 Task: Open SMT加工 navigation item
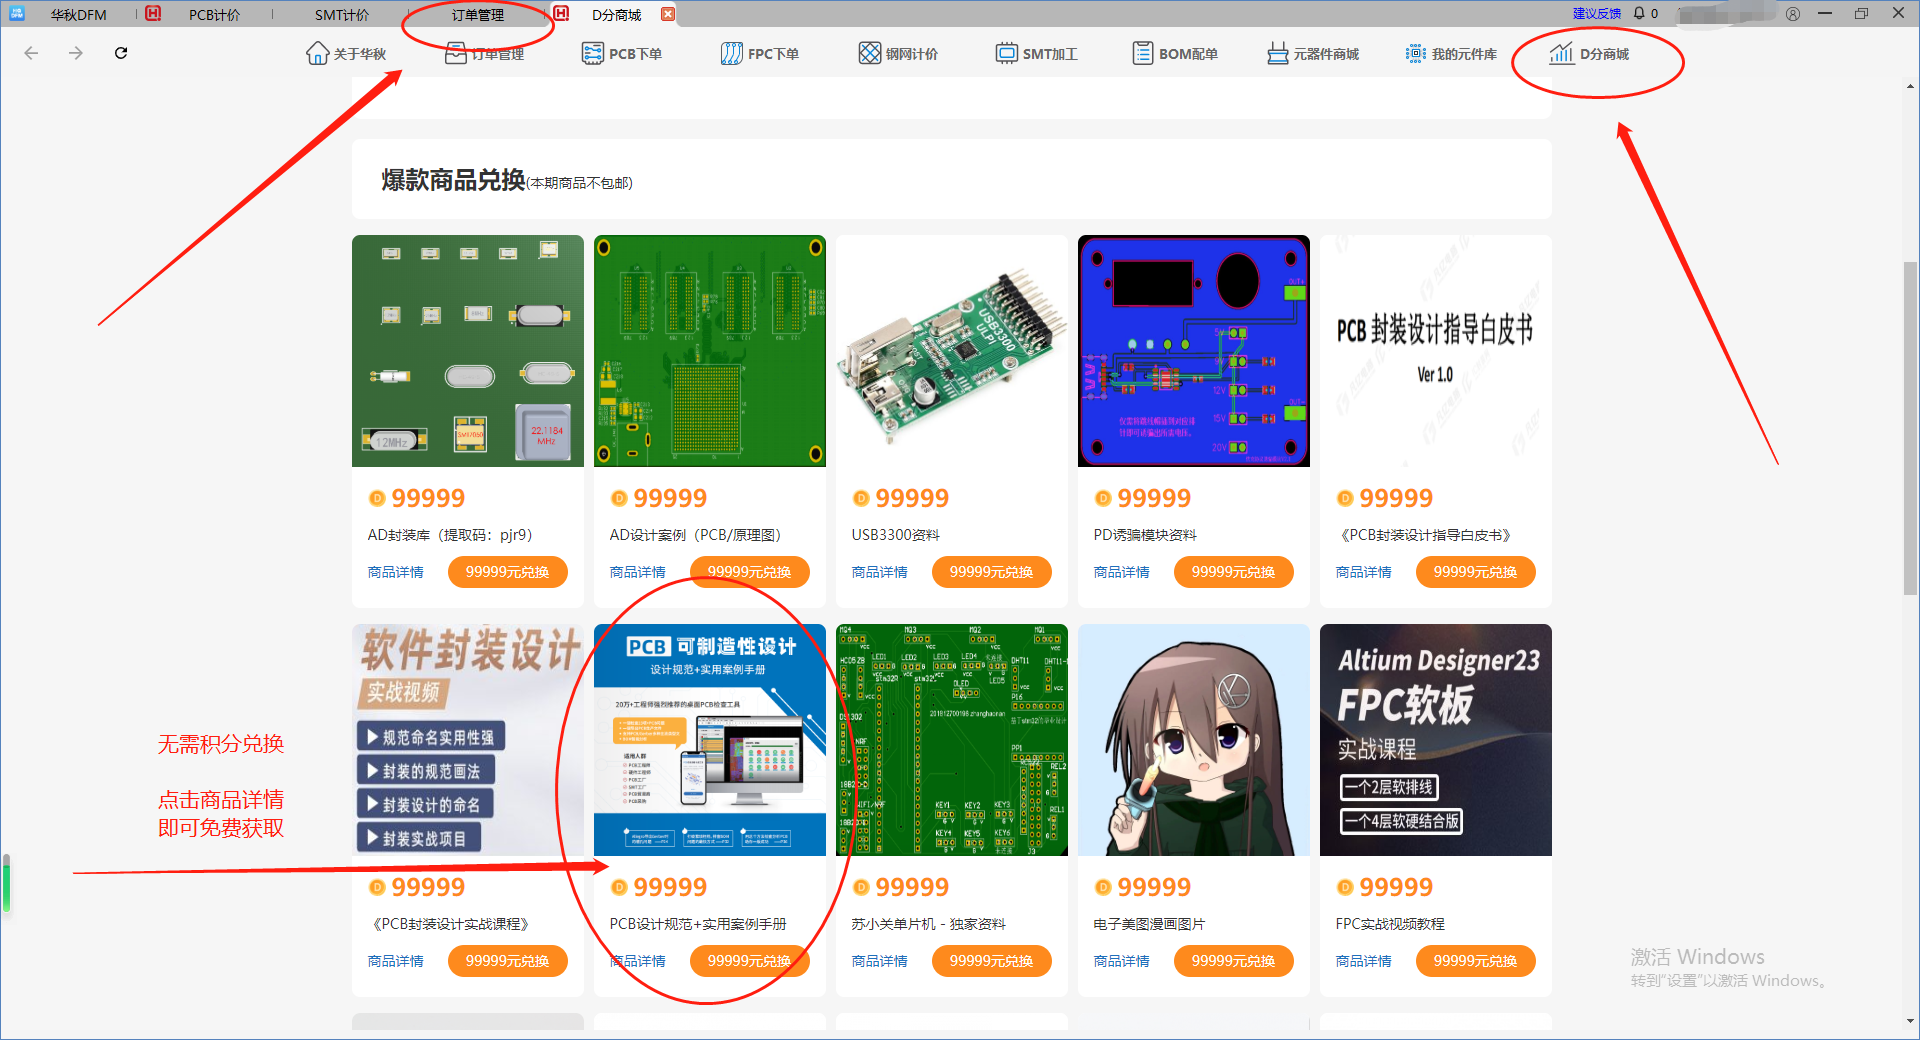(x=1036, y=53)
